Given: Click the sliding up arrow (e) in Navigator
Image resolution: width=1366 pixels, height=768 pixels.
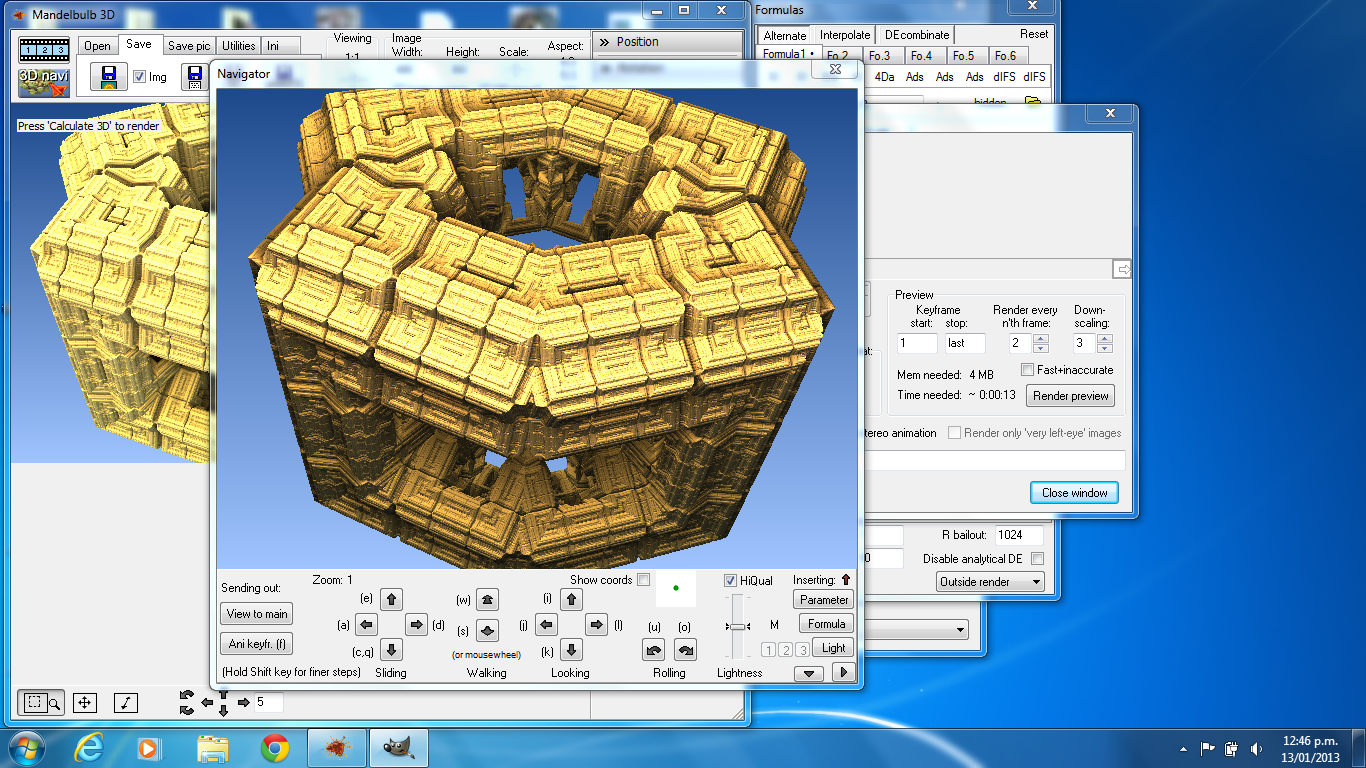Looking at the screenshot, I should tap(391, 600).
